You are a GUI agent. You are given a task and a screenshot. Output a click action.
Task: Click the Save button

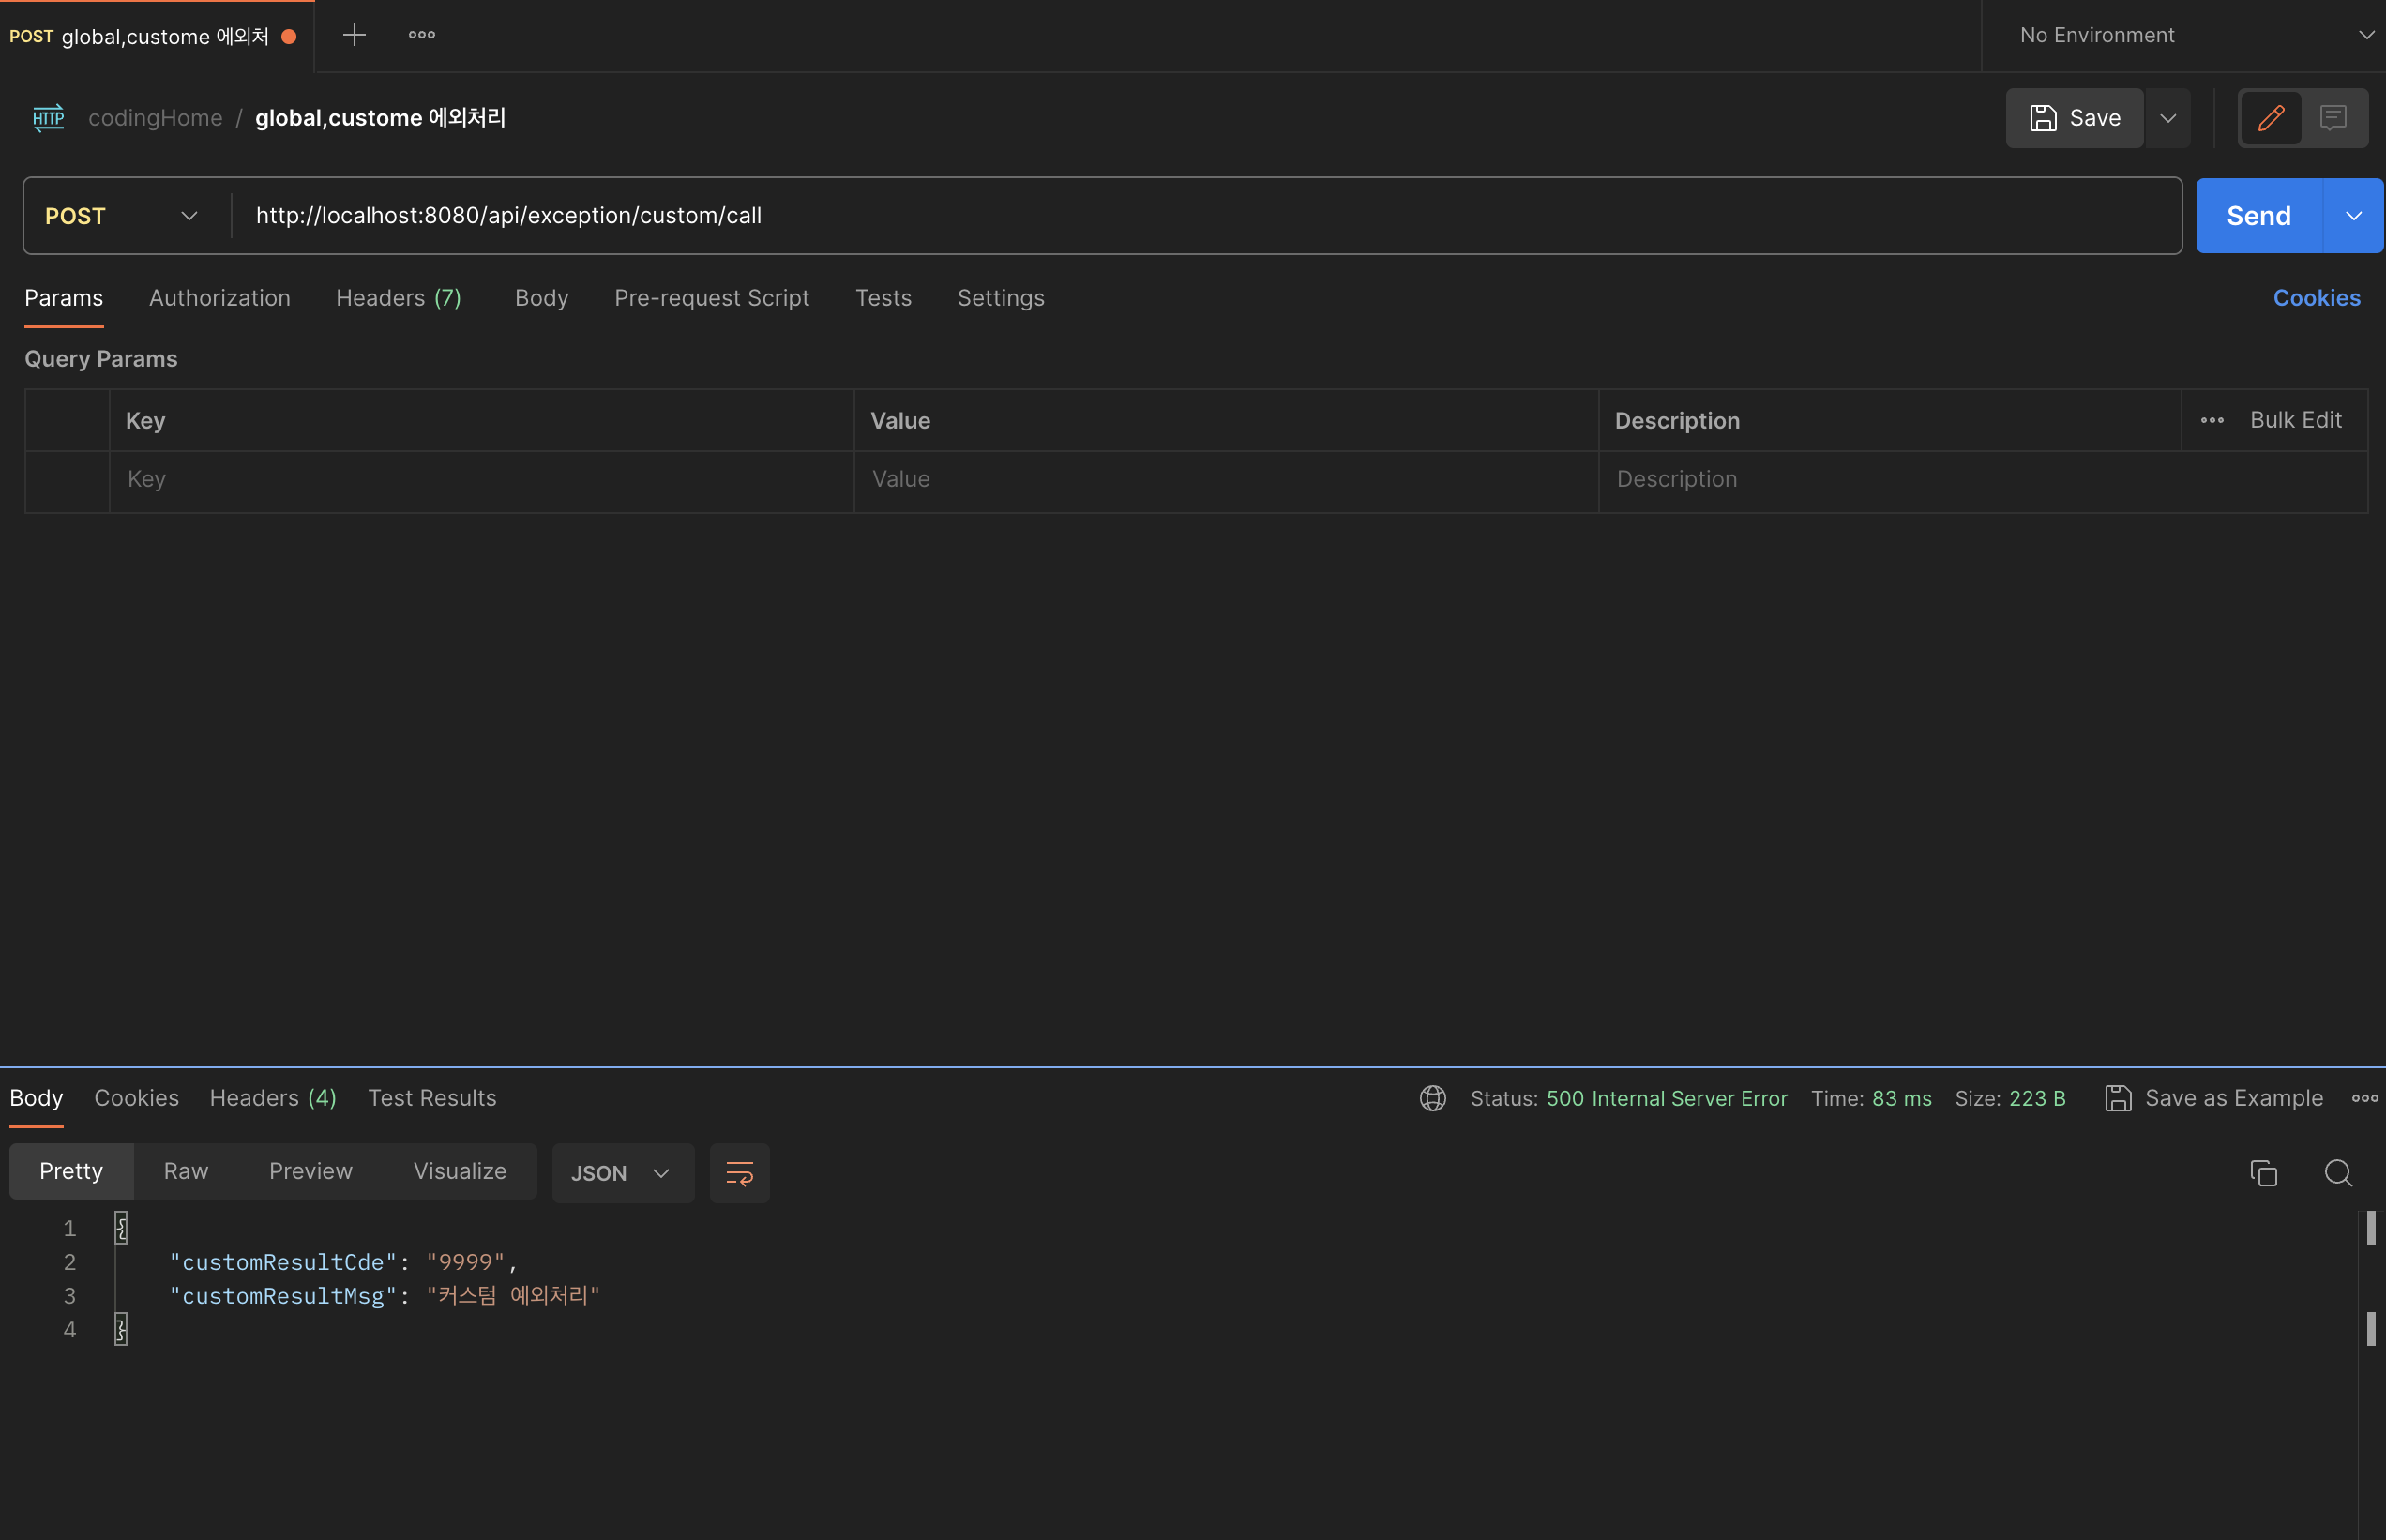pyautogui.click(x=2074, y=118)
